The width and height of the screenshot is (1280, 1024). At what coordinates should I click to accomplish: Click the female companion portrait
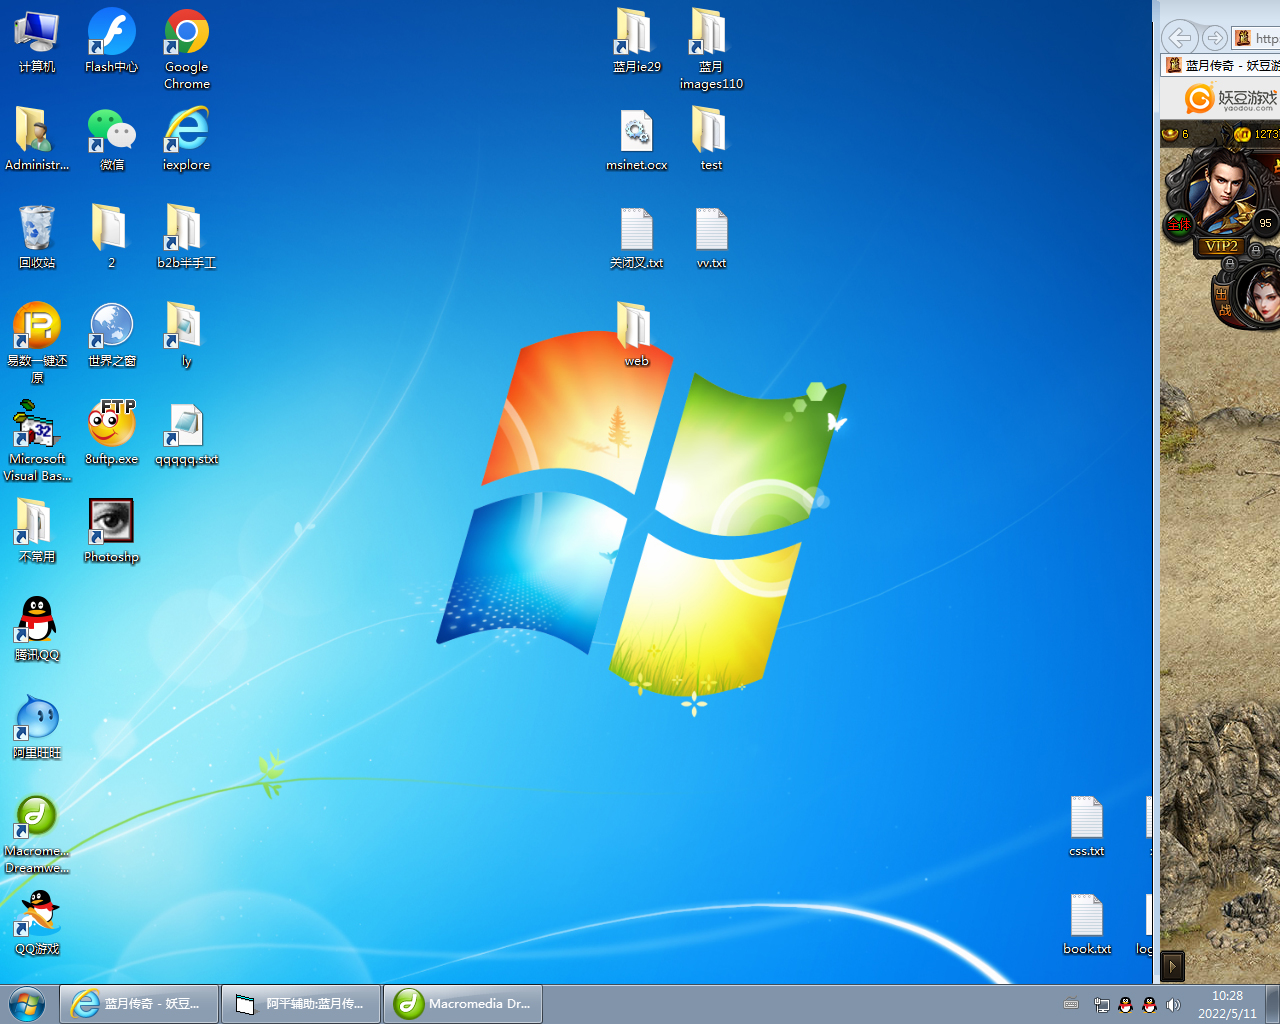click(x=1261, y=296)
